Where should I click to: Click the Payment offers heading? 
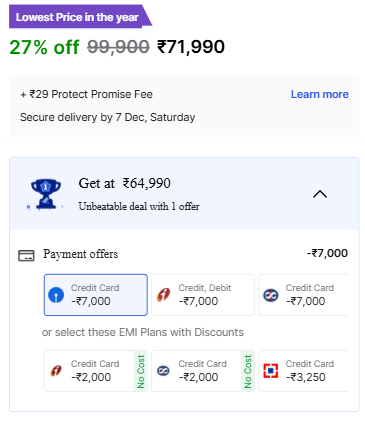(81, 254)
